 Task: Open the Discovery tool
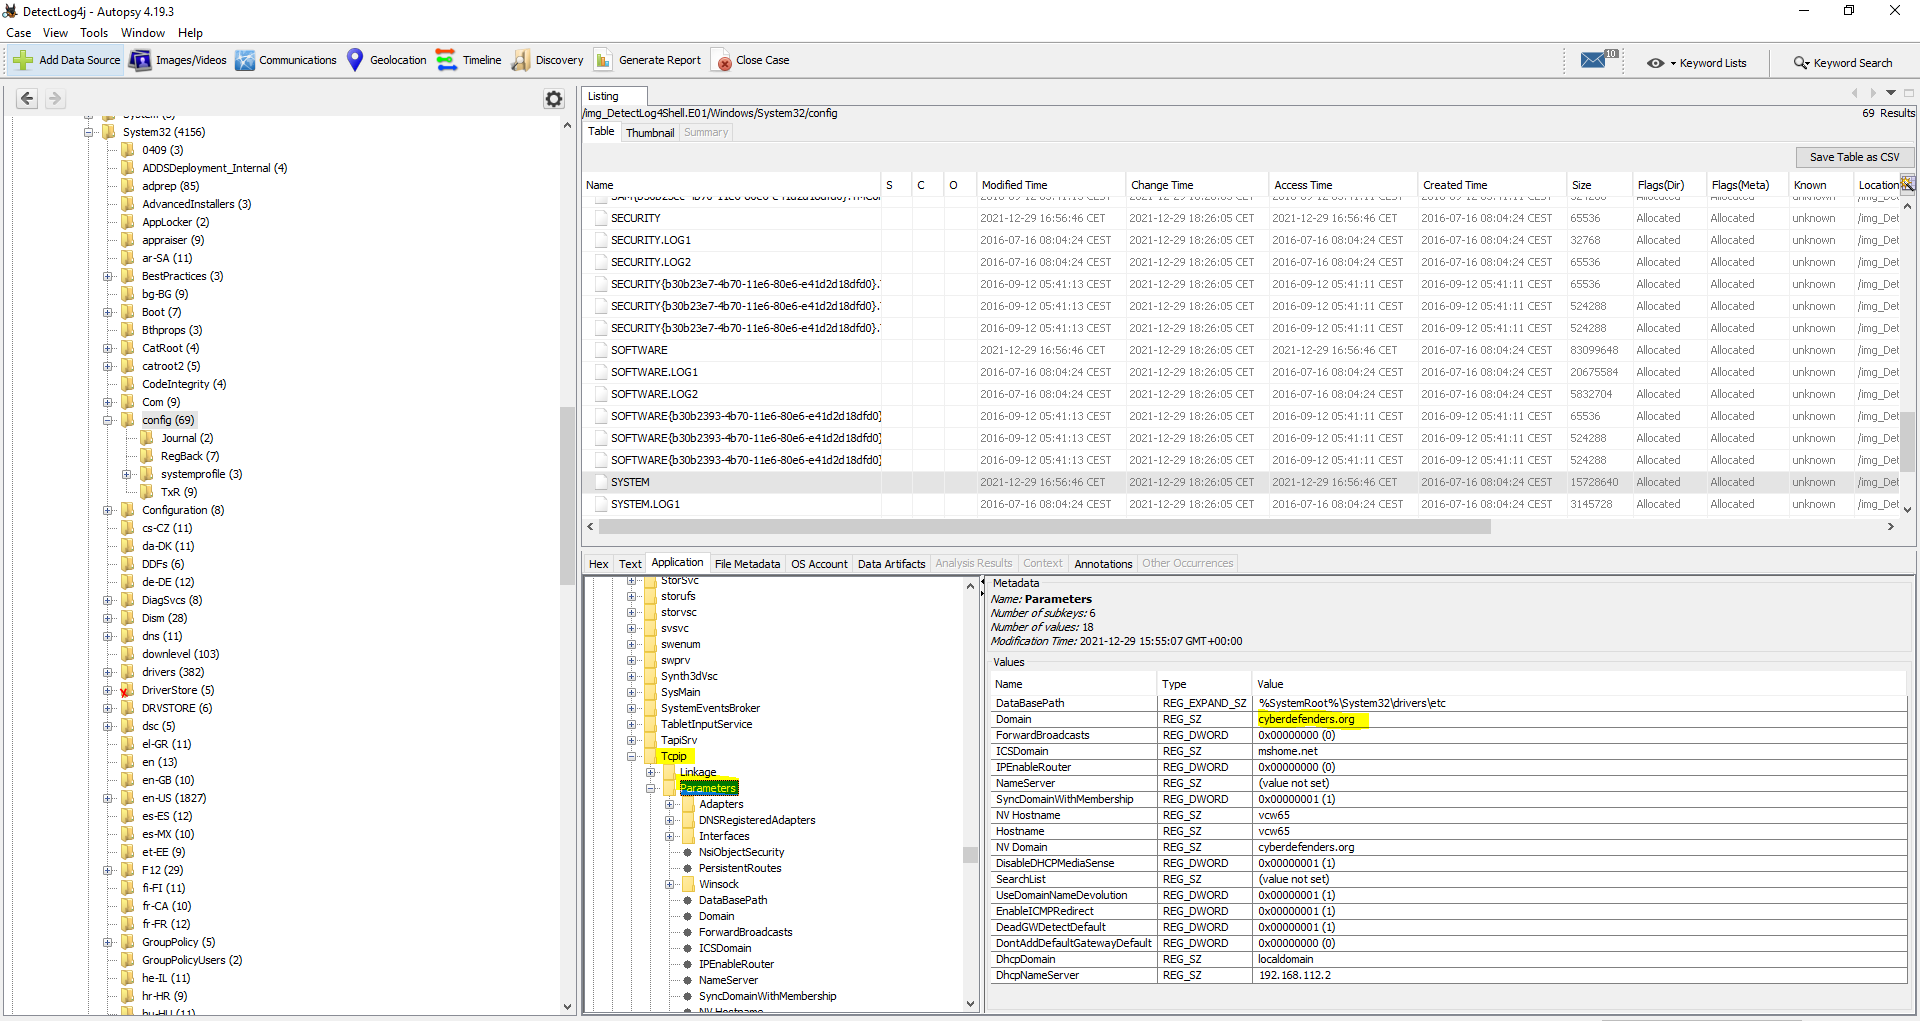tap(547, 60)
